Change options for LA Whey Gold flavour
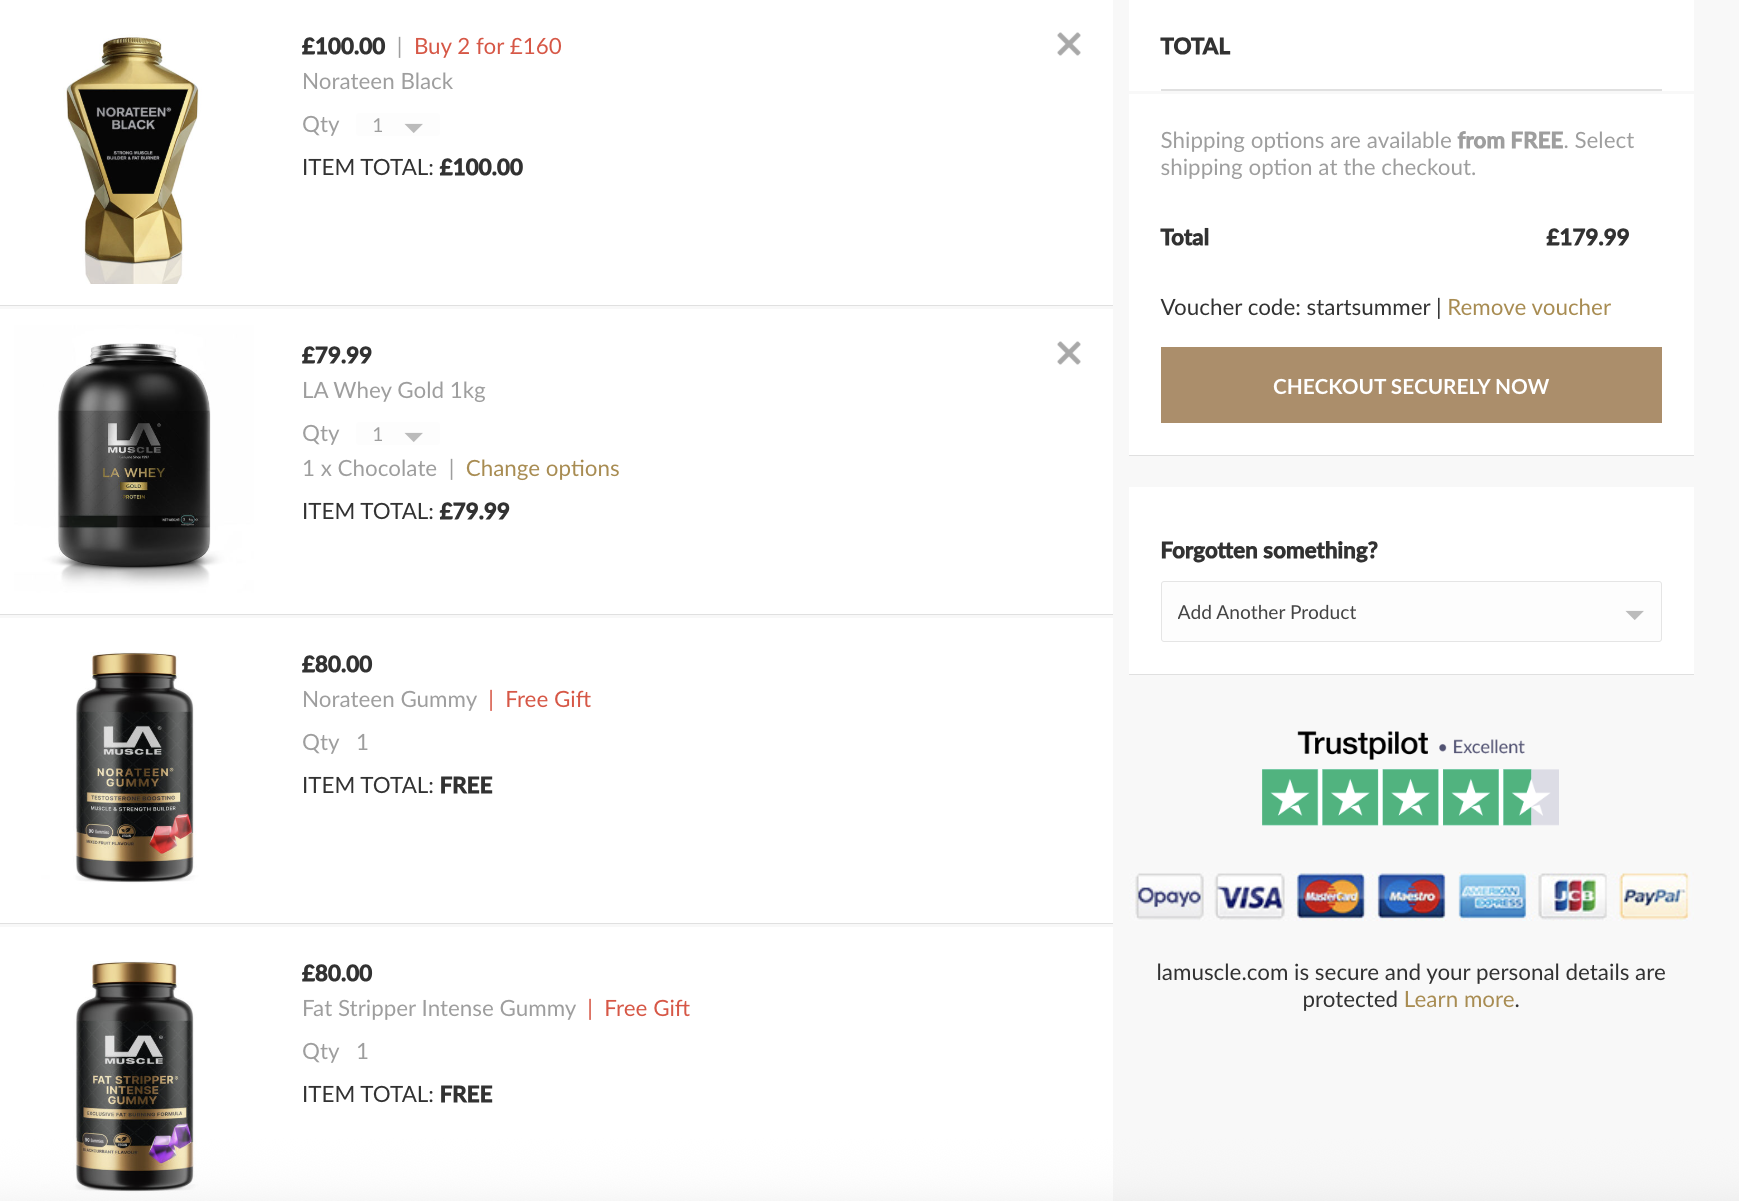Screen dimensions: 1739x1201 542,469
